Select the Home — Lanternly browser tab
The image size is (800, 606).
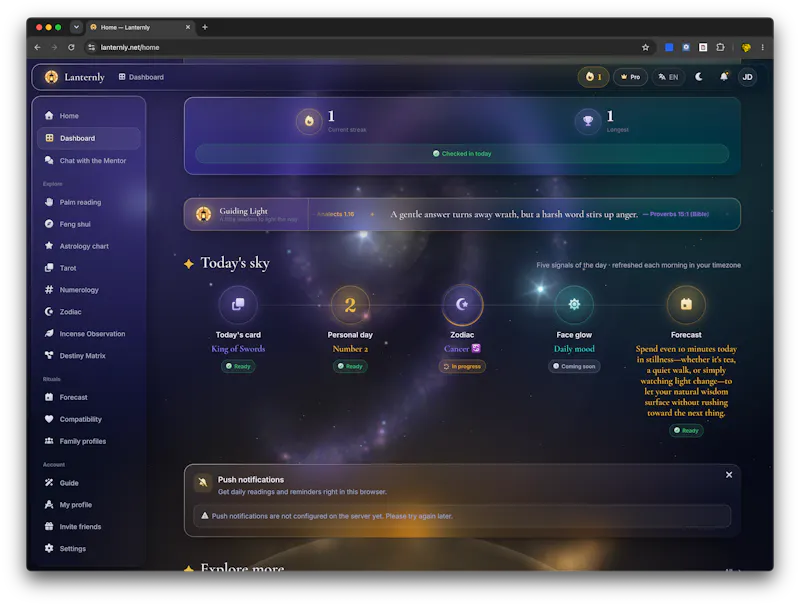coord(140,27)
